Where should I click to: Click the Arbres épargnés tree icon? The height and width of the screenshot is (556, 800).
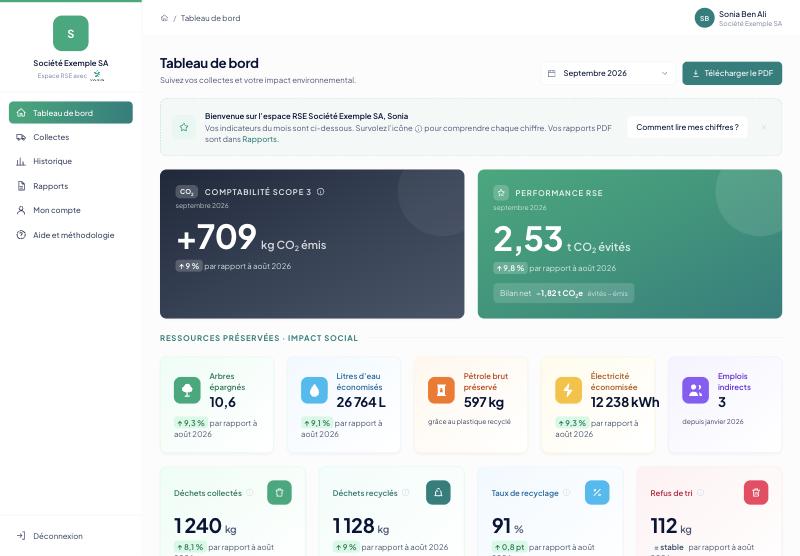[x=187, y=390]
